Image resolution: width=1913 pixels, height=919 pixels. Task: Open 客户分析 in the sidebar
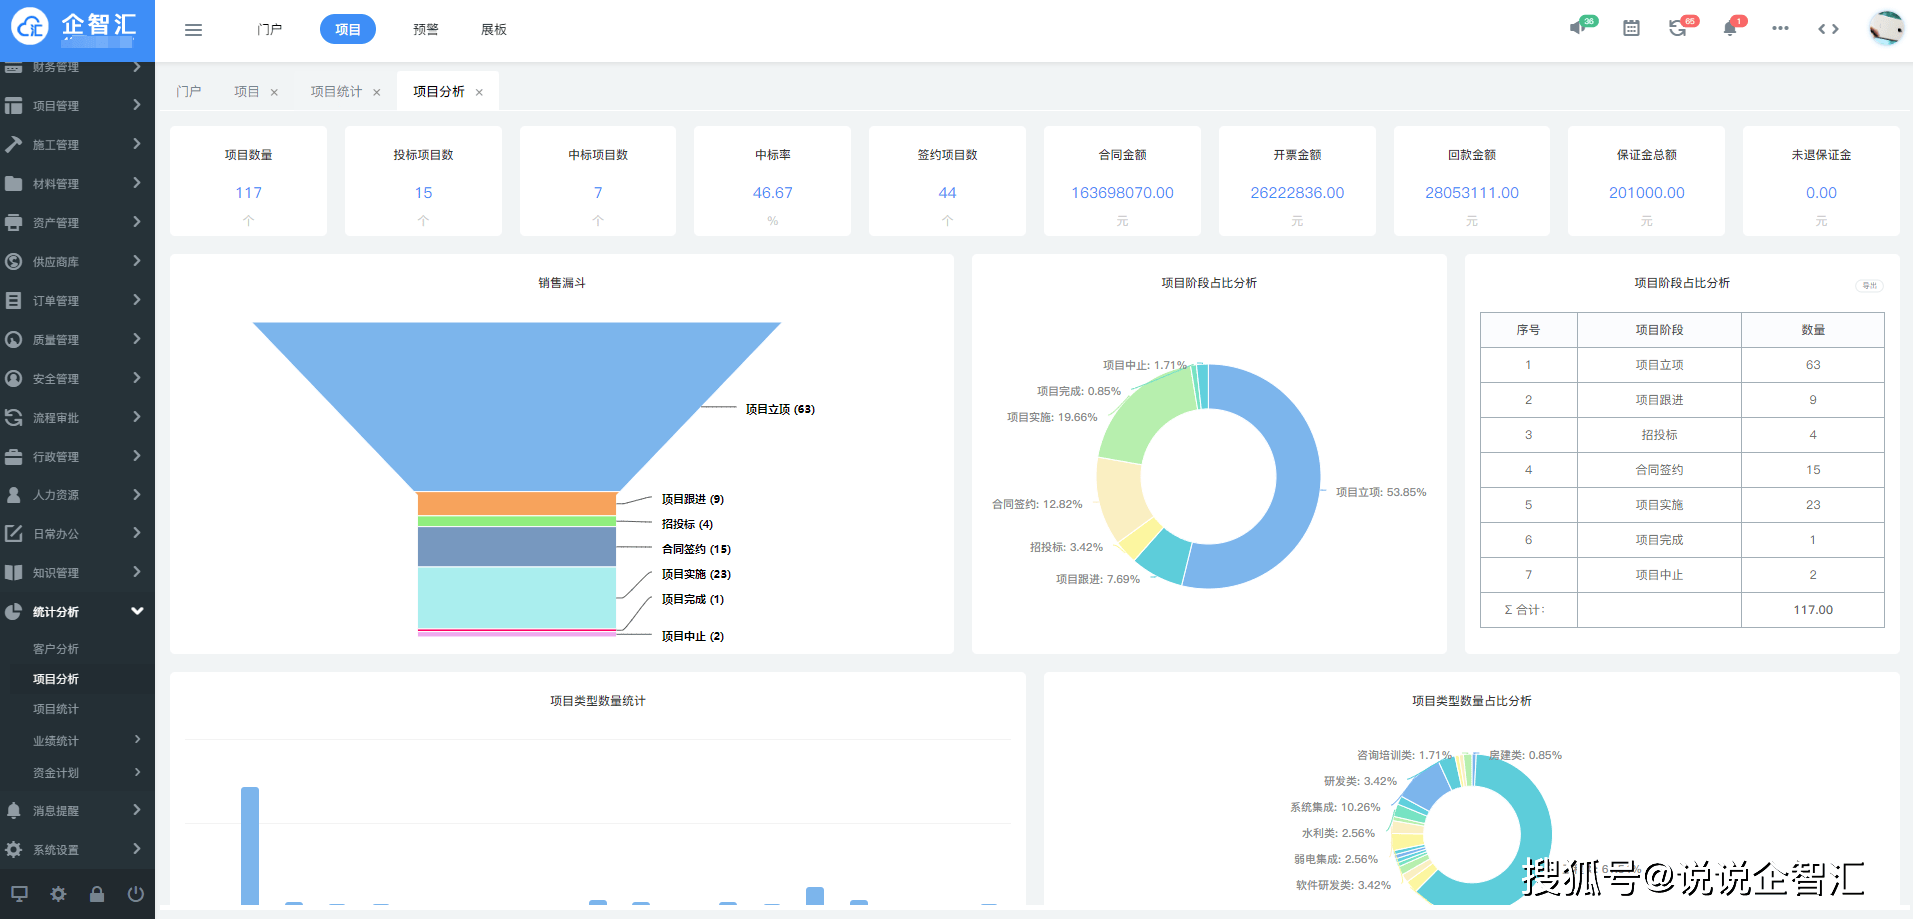click(56, 649)
